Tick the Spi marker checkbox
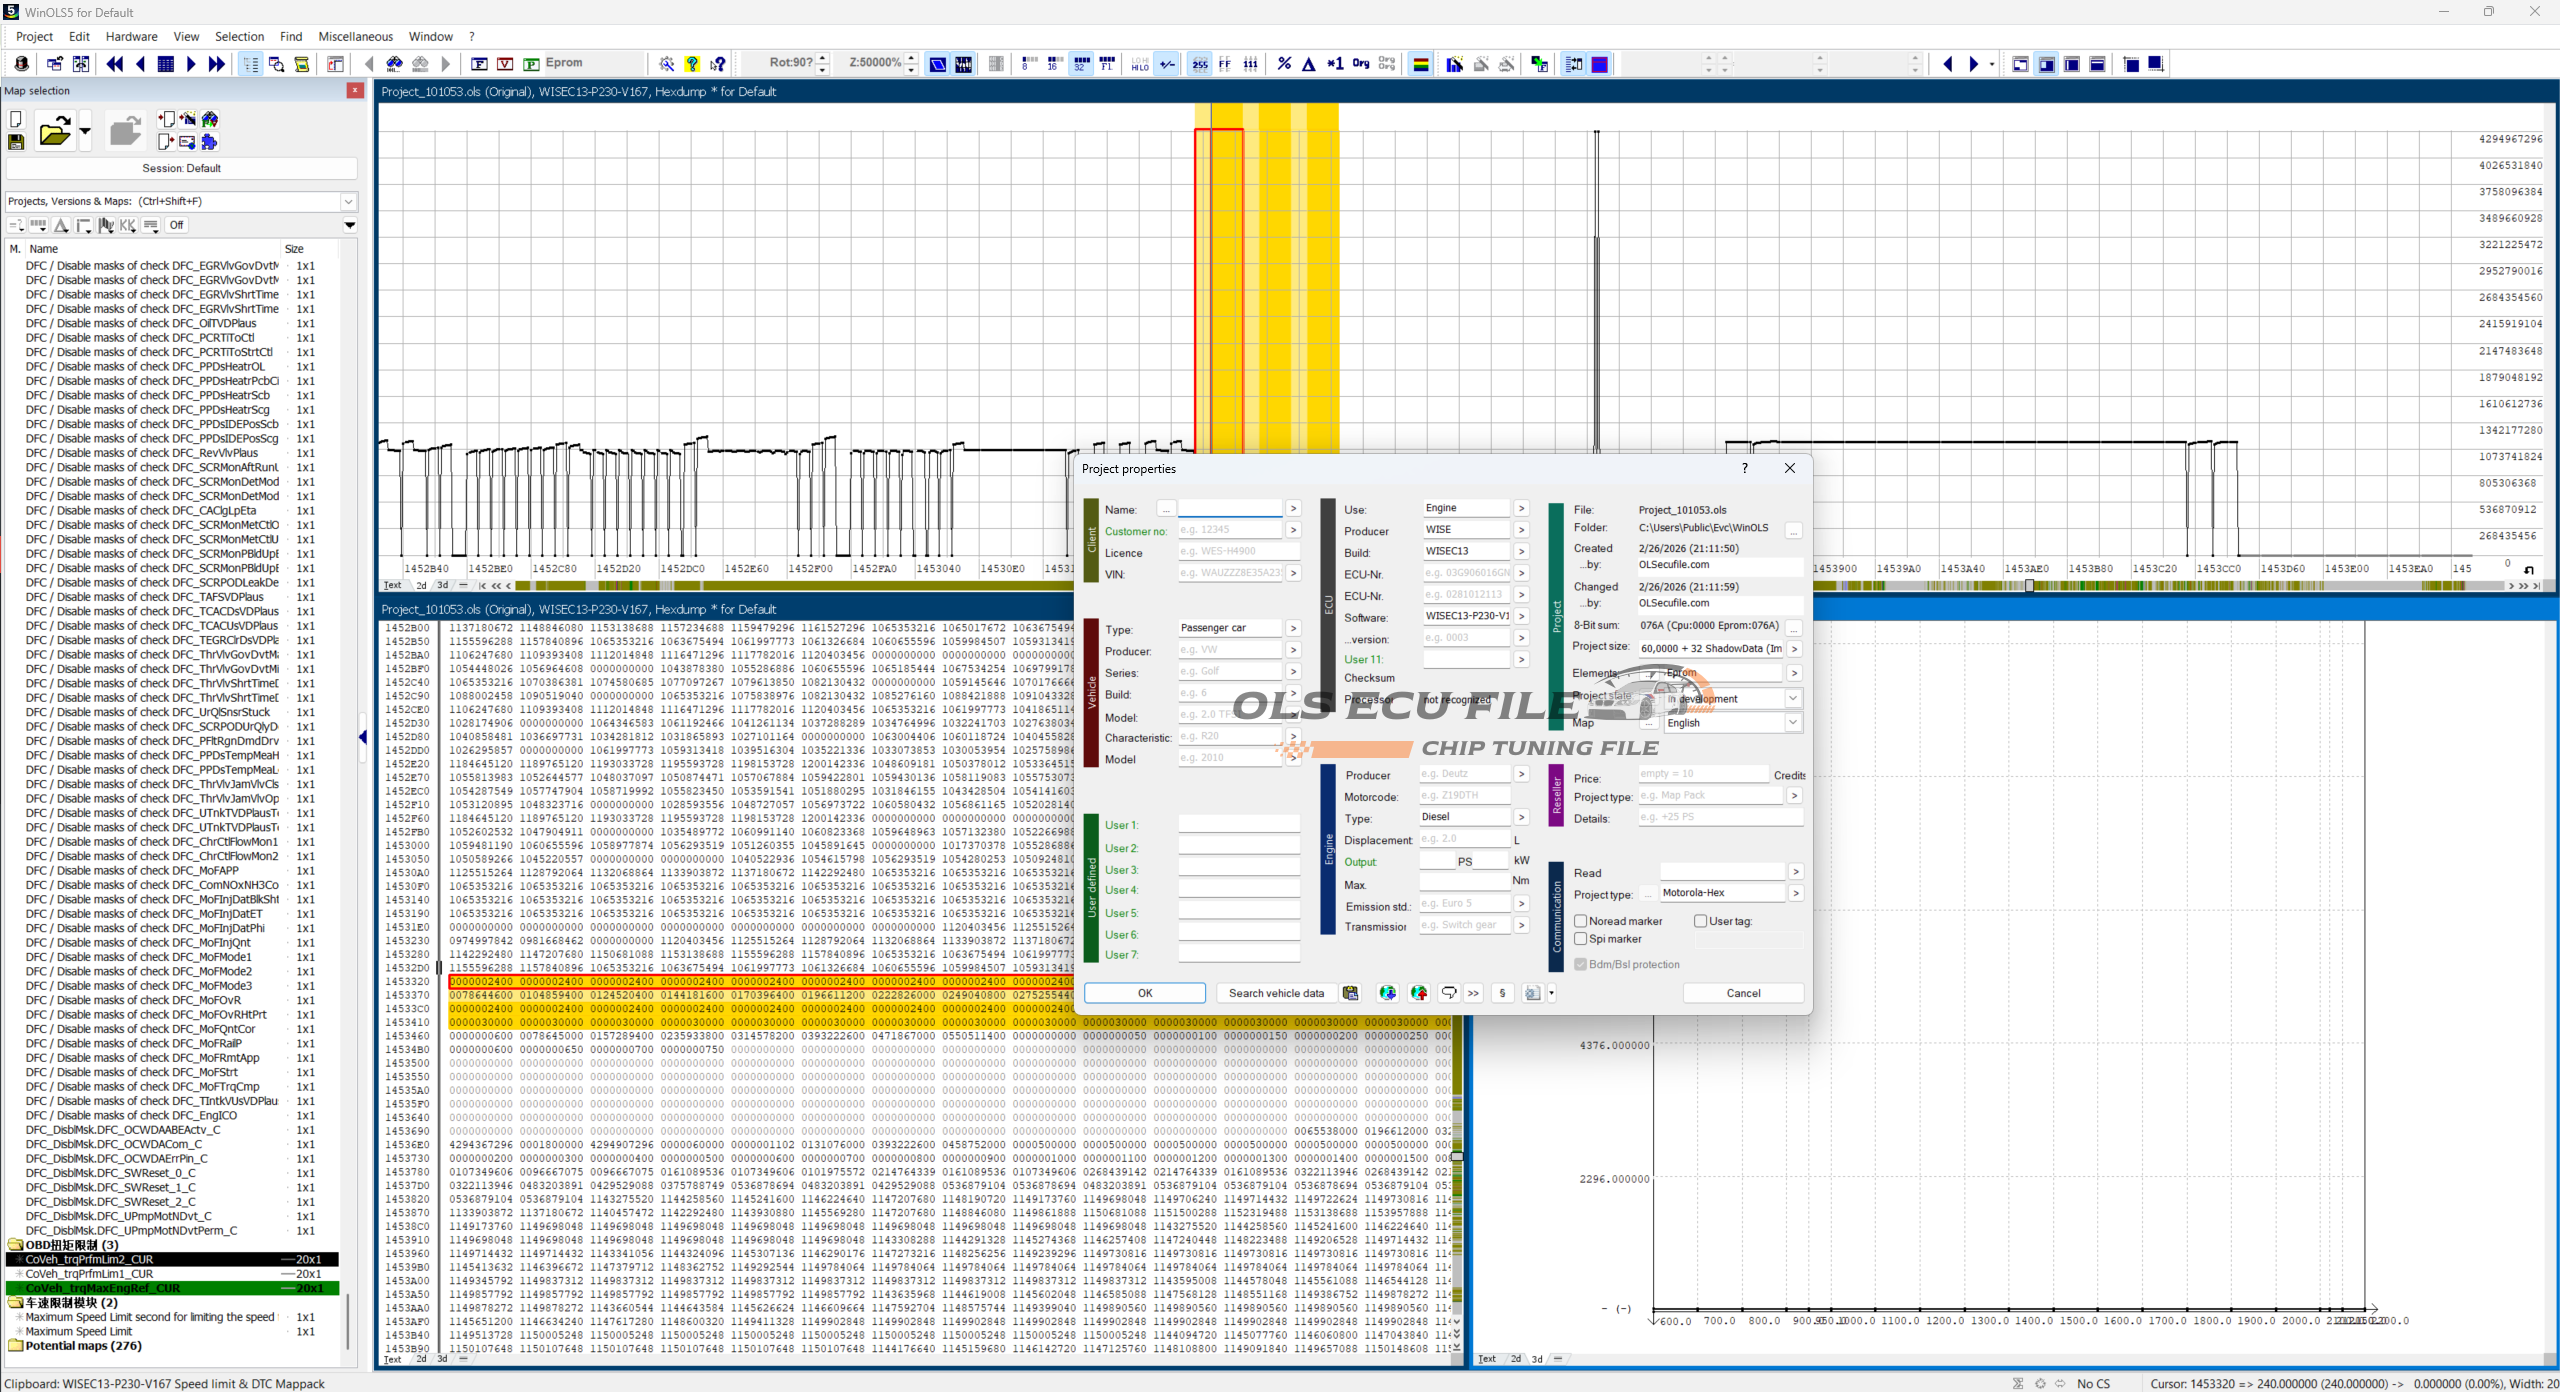The image size is (2560, 1392). [1581, 939]
